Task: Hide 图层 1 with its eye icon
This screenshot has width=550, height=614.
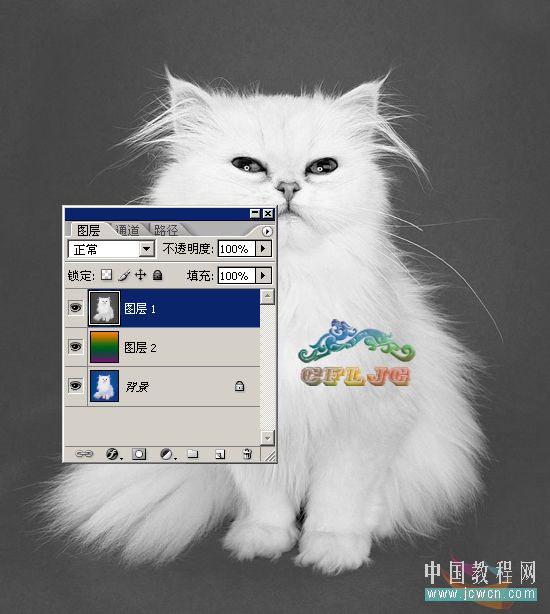Action: pyautogui.click(x=76, y=308)
